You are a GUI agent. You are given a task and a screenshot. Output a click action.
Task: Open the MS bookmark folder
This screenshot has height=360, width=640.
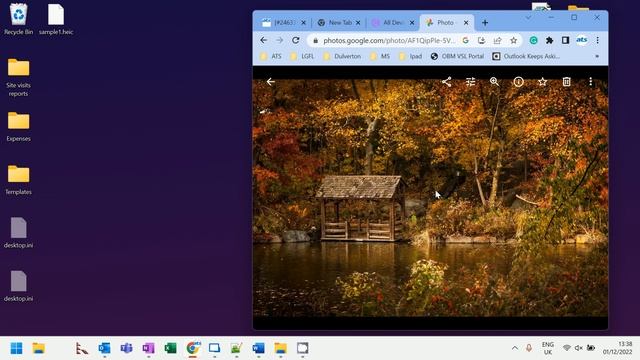tap(380, 56)
